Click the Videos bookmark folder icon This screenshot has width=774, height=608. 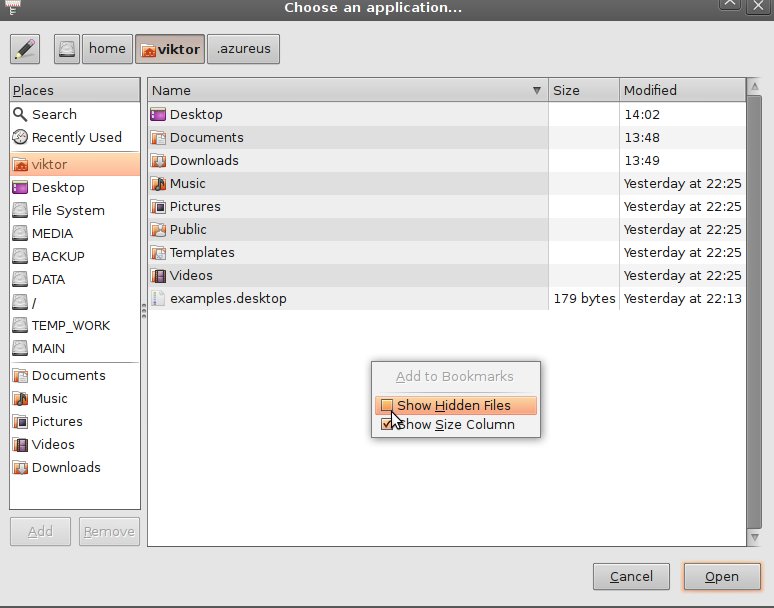[x=20, y=445]
